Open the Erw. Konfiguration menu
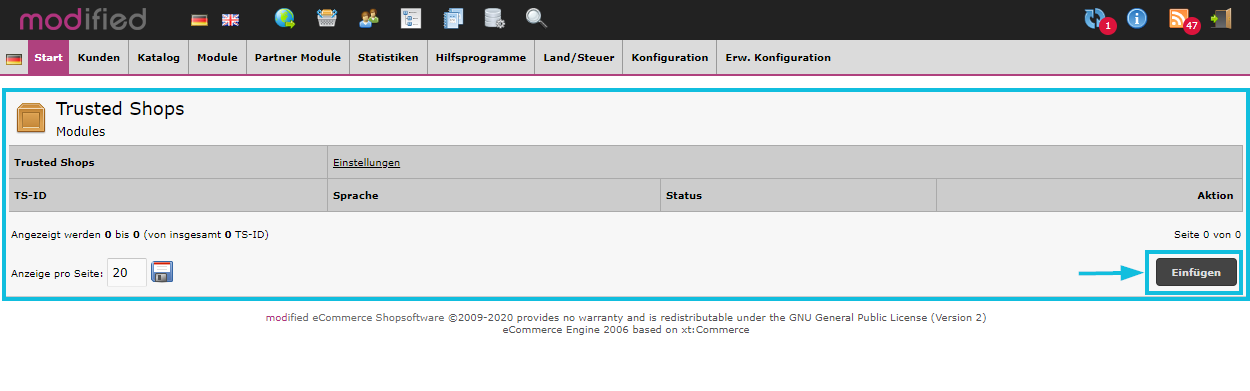The height and width of the screenshot is (391, 1250). 778,58
